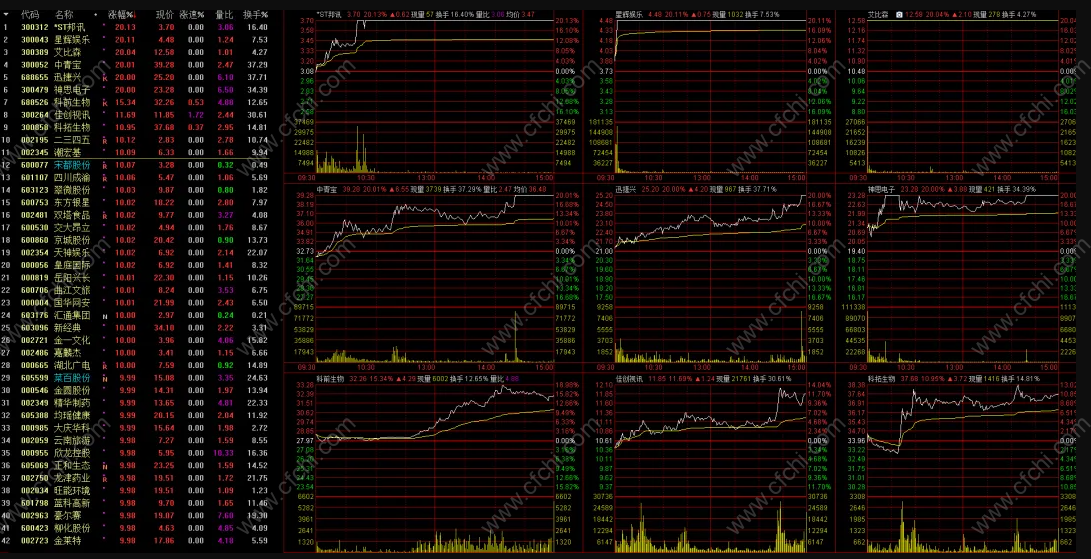Sort the list by 代码 column header
Screen dimensions: 1091x559
(30, 14)
